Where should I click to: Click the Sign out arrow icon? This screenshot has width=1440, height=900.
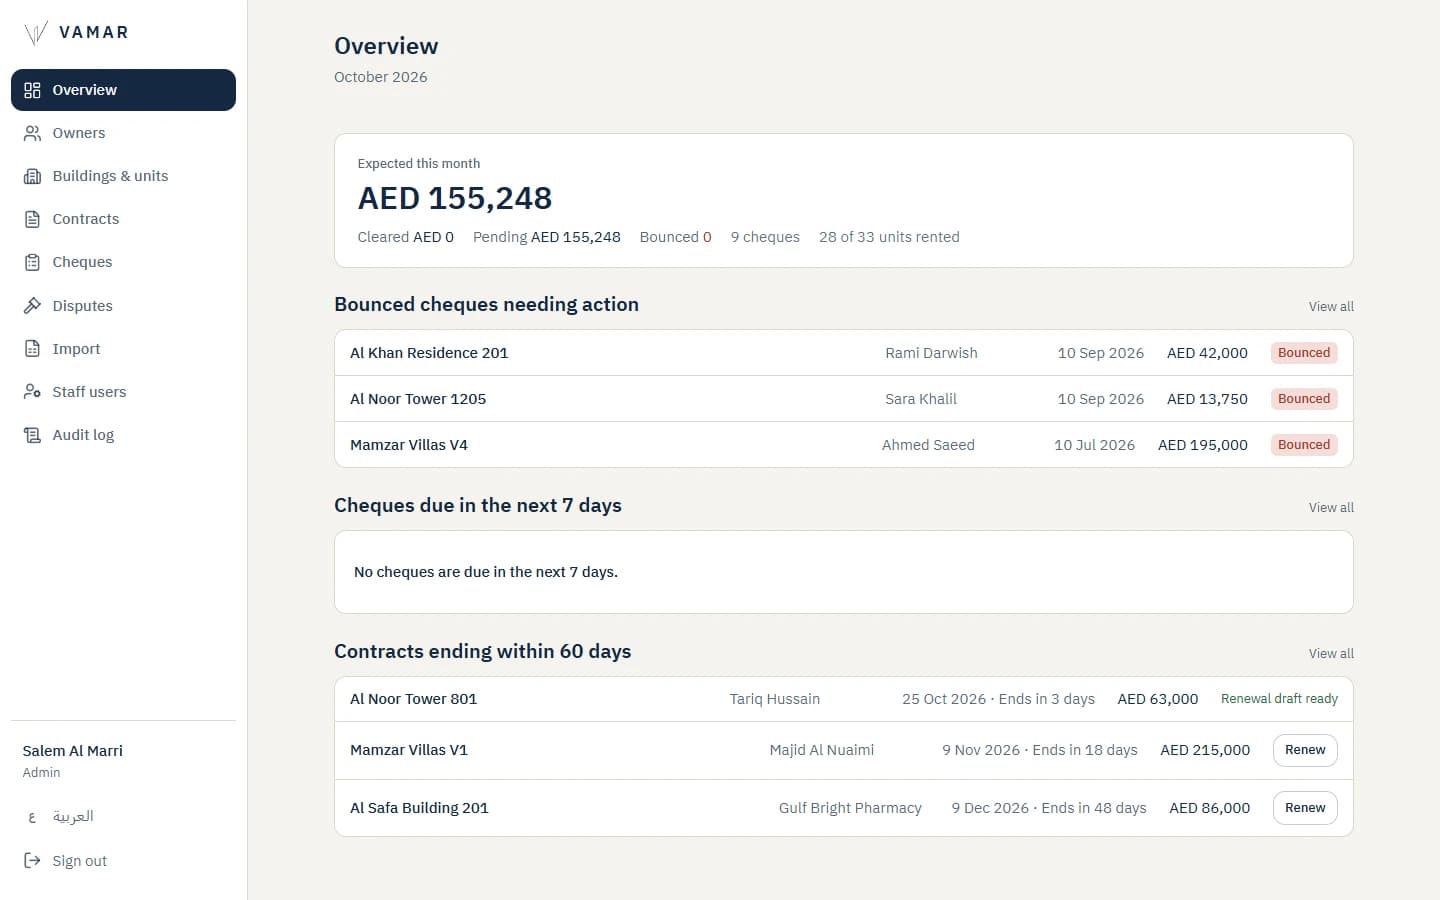[x=32, y=861]
